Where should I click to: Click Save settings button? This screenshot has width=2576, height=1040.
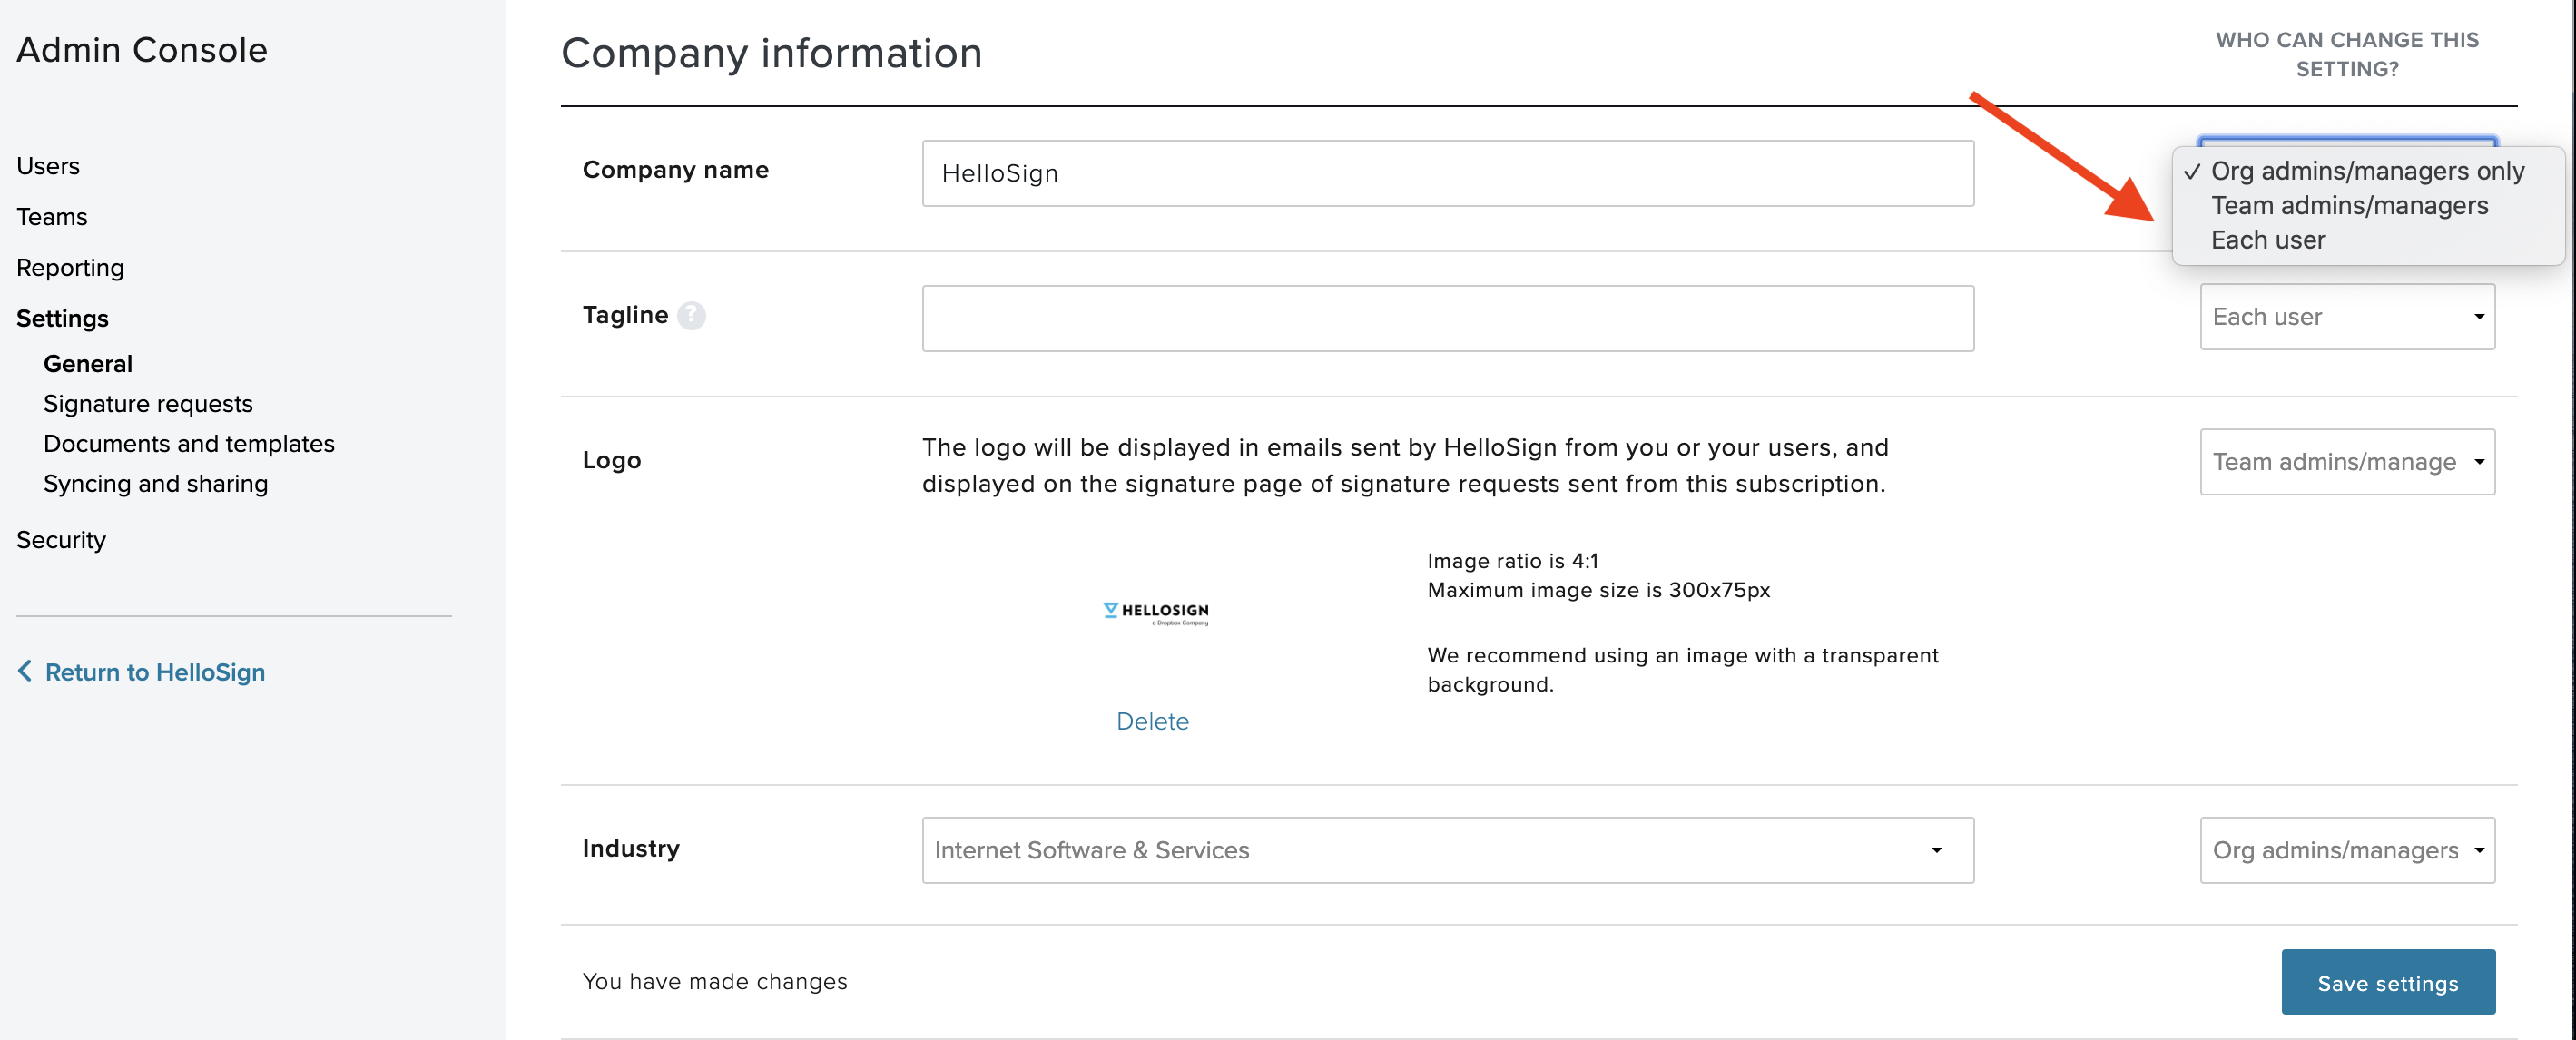pos(2388,982)
